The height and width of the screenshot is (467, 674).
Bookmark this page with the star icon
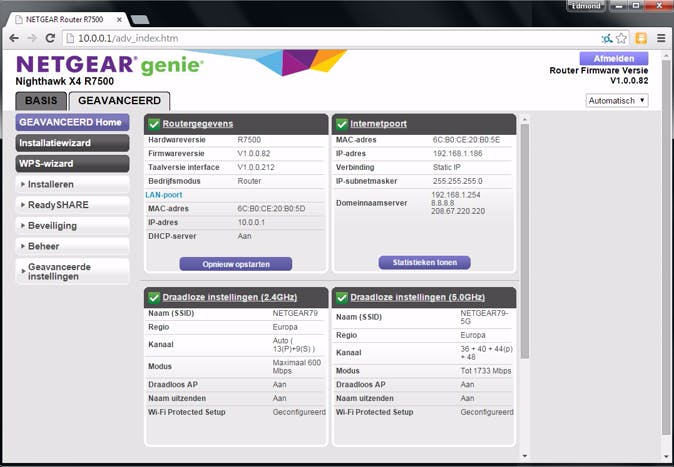[x=621, y=38]
